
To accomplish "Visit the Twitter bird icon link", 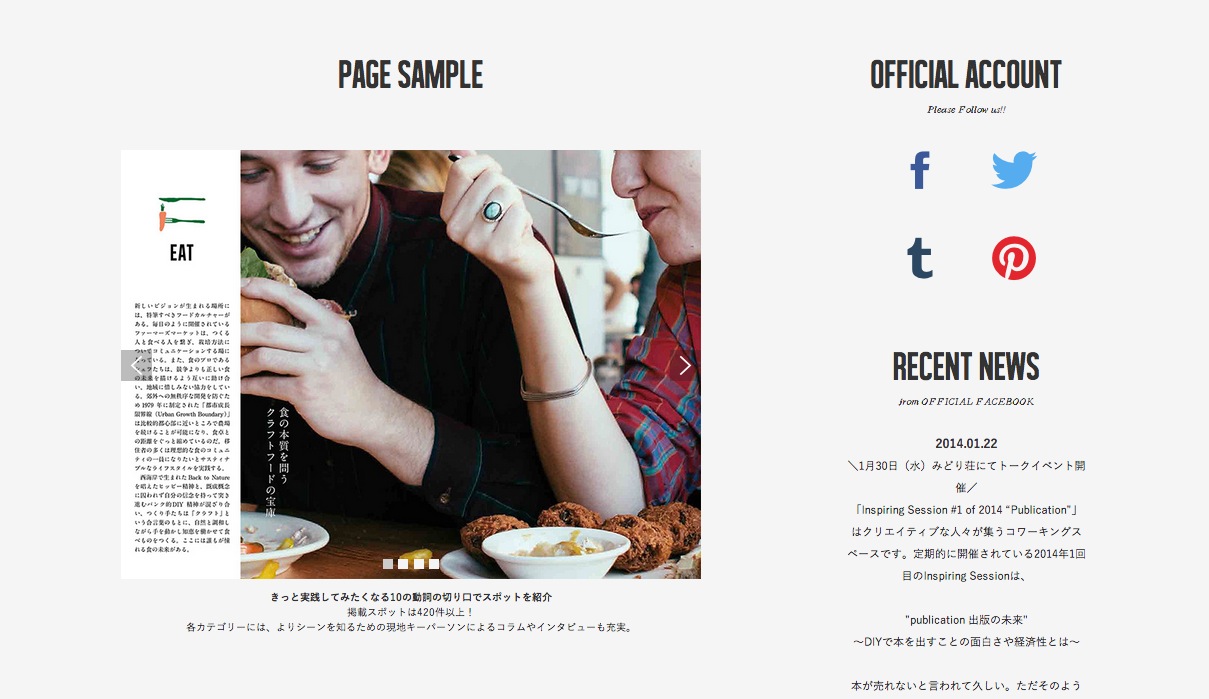I will (1014, 170).
